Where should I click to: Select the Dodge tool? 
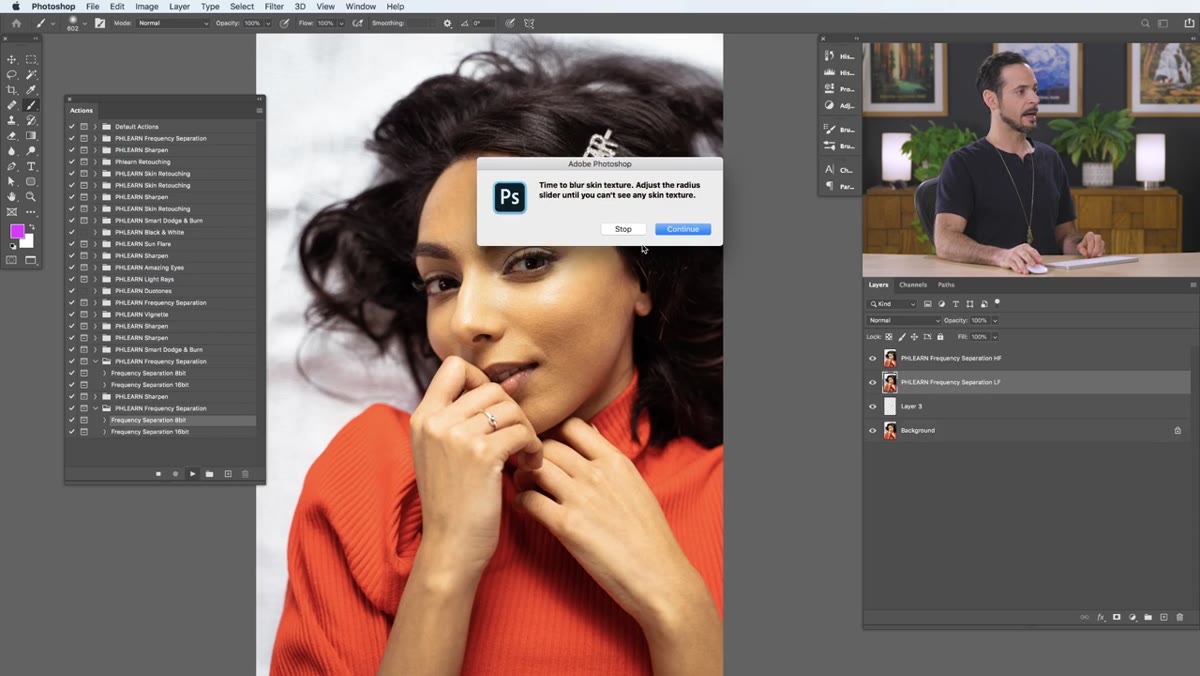(x=31, y=151)
